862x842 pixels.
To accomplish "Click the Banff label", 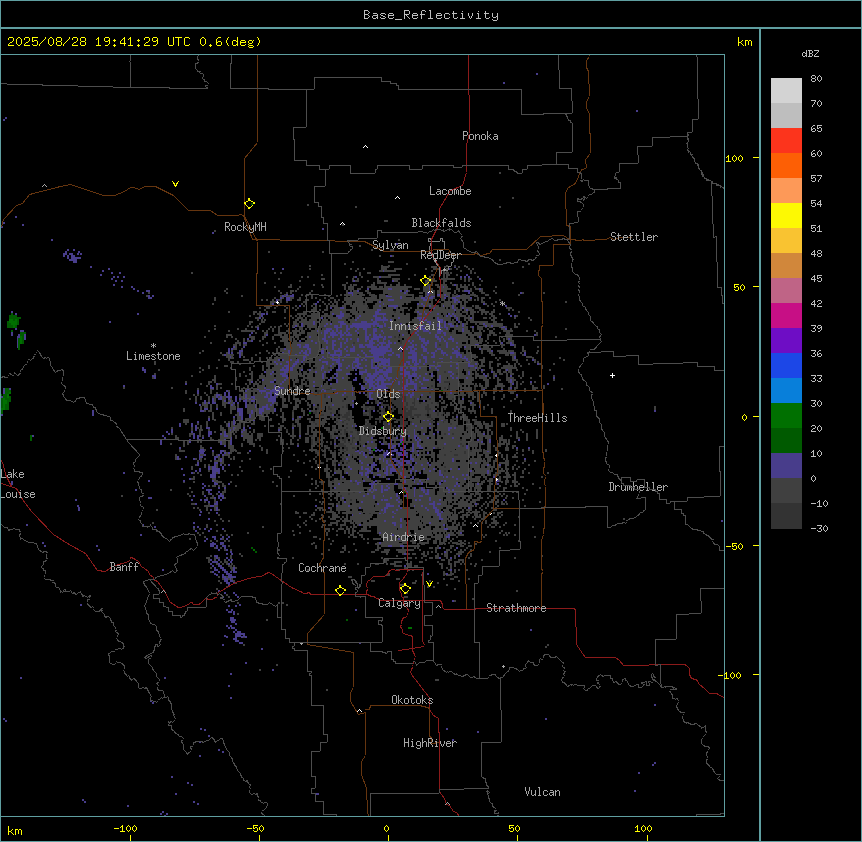I will click(124, 567).
